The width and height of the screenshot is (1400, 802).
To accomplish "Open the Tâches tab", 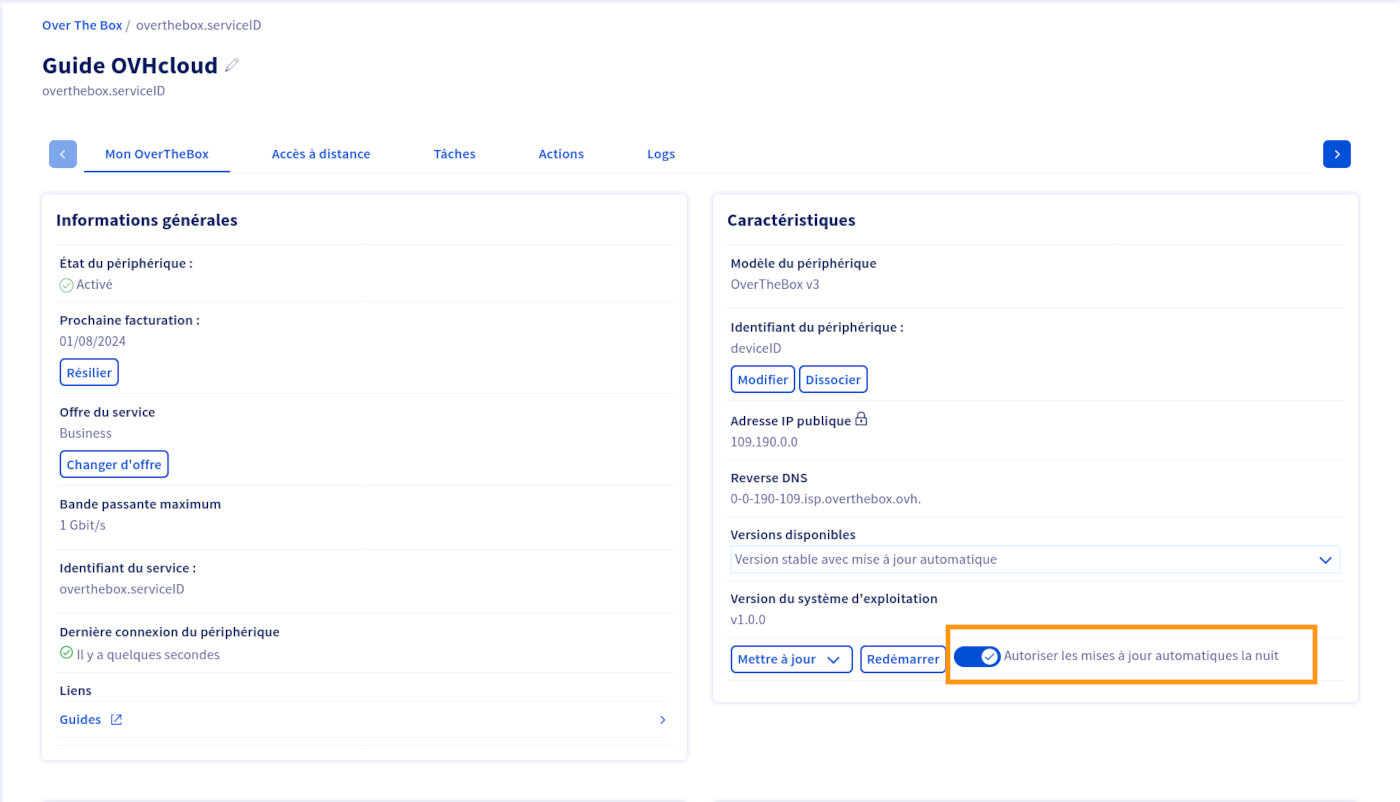I will pyautogui.click(x=454, y=154).
